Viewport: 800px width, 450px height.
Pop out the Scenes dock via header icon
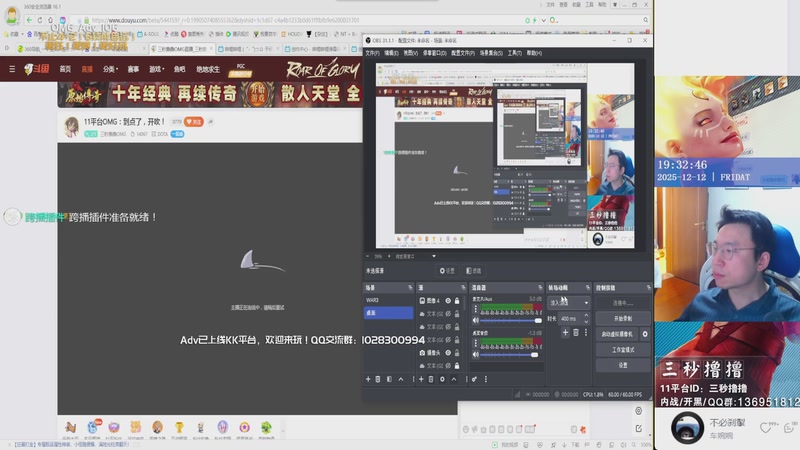tap(410, 288)
